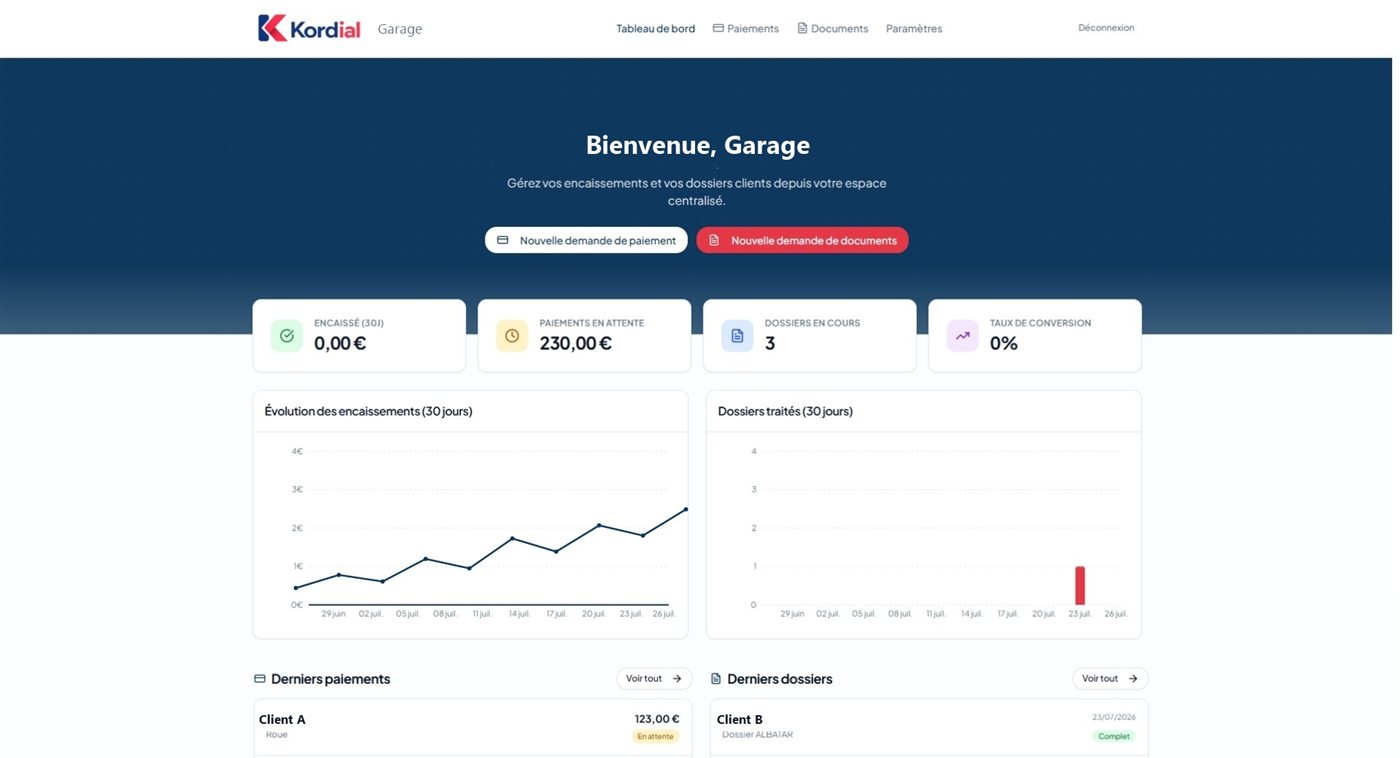Go to Paramètres
Image resolution: width=1400 pixels, height=758 pixels.
pos(914,29)
